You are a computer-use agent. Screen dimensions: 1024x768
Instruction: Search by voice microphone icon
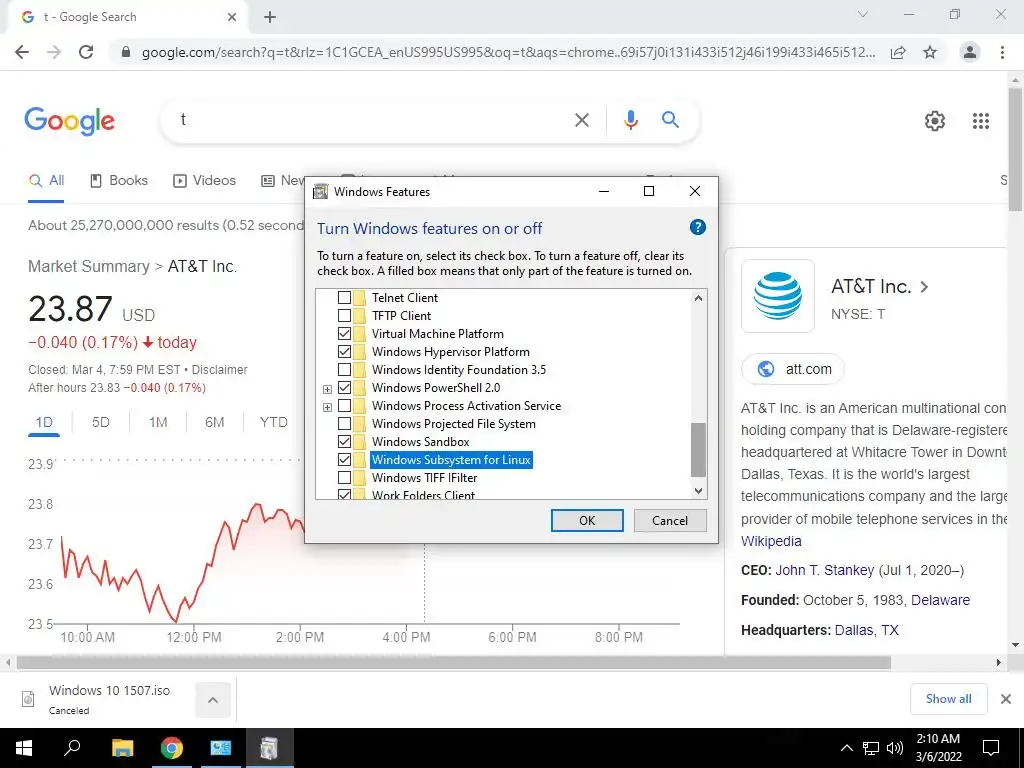630,120
